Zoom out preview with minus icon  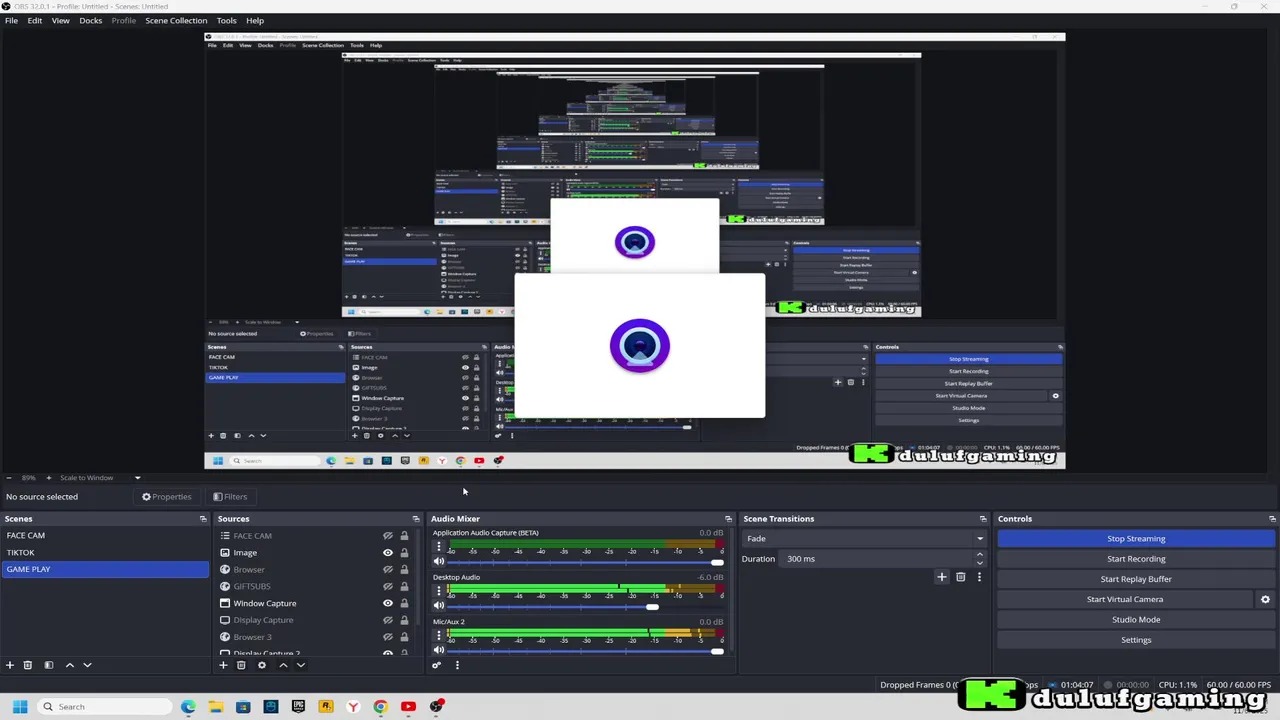coord(9,478)
